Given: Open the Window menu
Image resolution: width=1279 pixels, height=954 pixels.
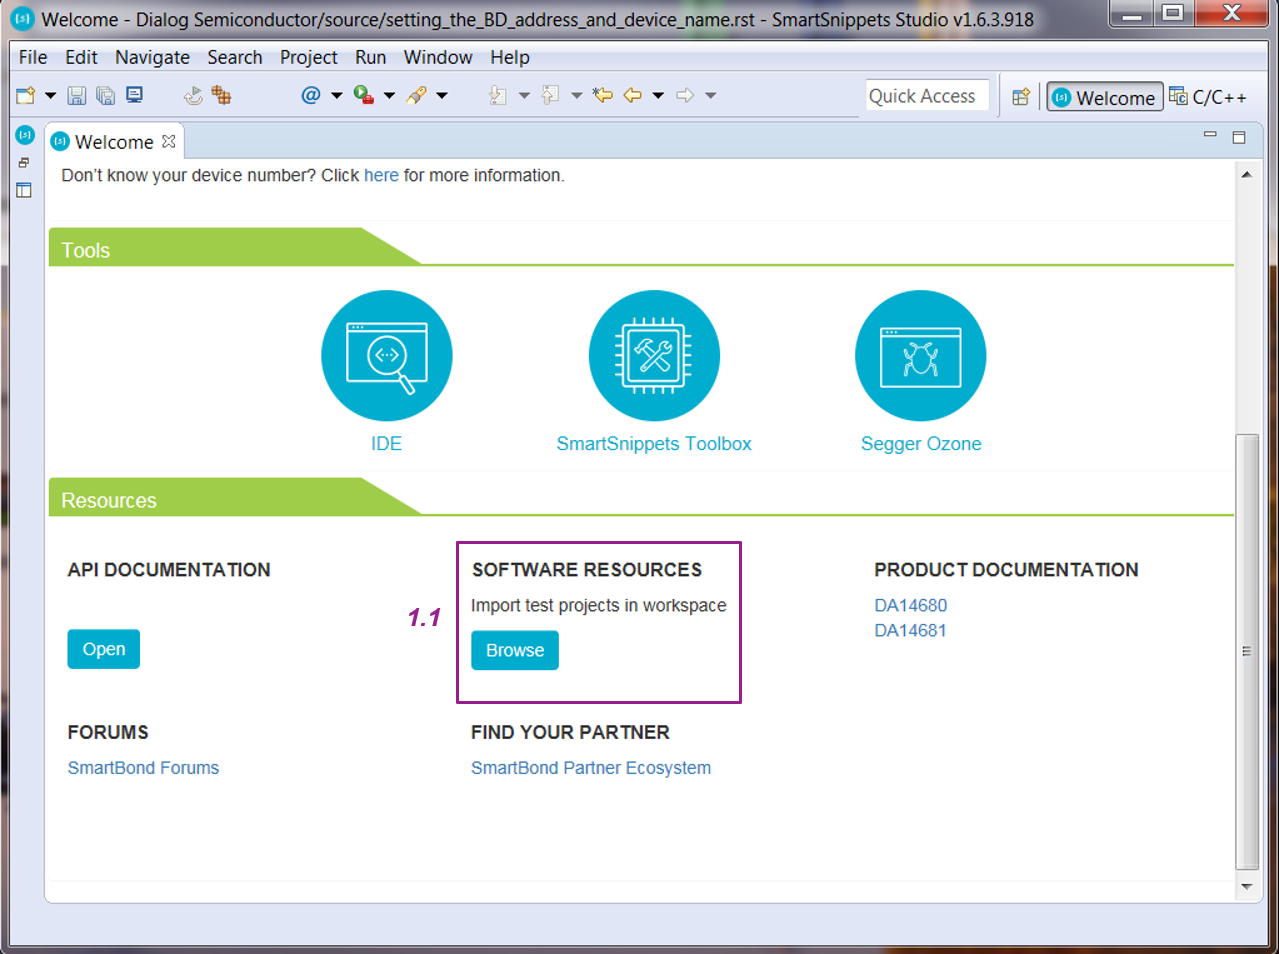Looking at the screenshot, I should (438, 57).
